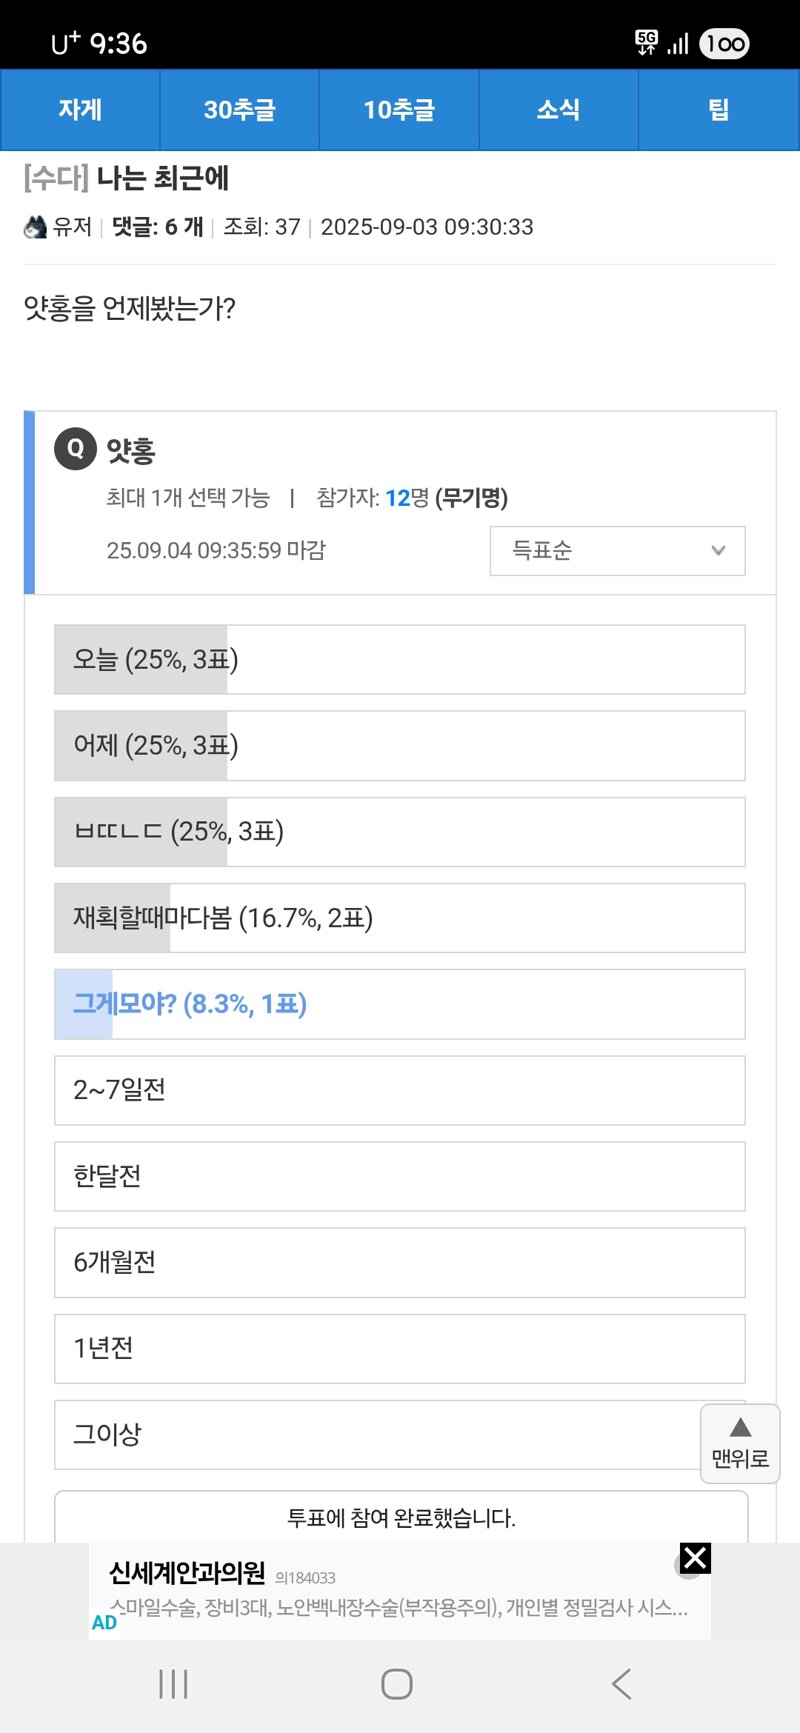Image resolution: width=800 pixels, height=1733 pixels.
Task: Switch to the 30추글 tab
Action: pyautogui.click(x=240, y=110)
